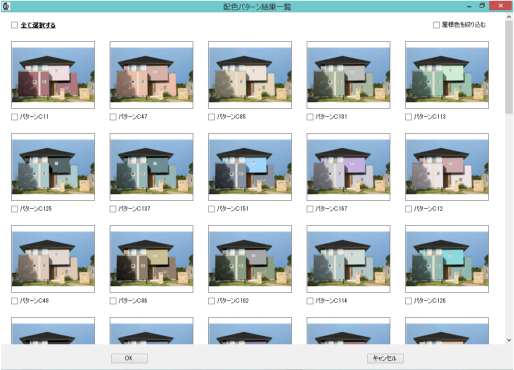Screen dimensions: 514x370
Task: Toggle the roof color filter checkbox
Action: click(x=436, y=25)
